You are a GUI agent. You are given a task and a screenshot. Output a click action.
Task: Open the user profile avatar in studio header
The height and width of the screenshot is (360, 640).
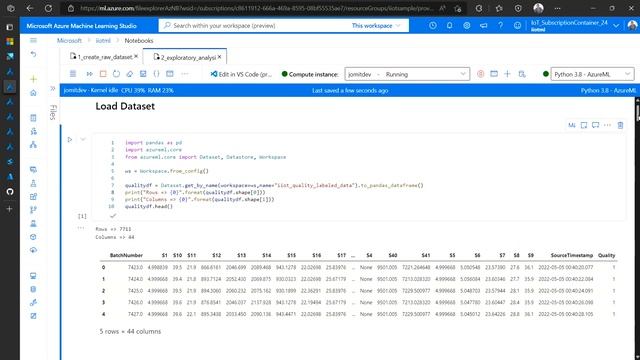click(632, 26)
